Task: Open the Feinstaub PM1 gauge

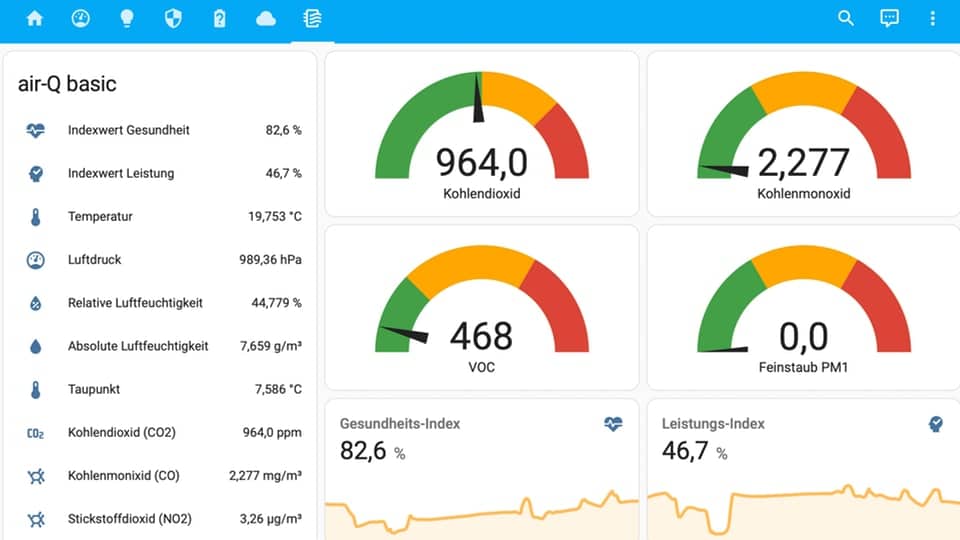Action: coord(803,308)
